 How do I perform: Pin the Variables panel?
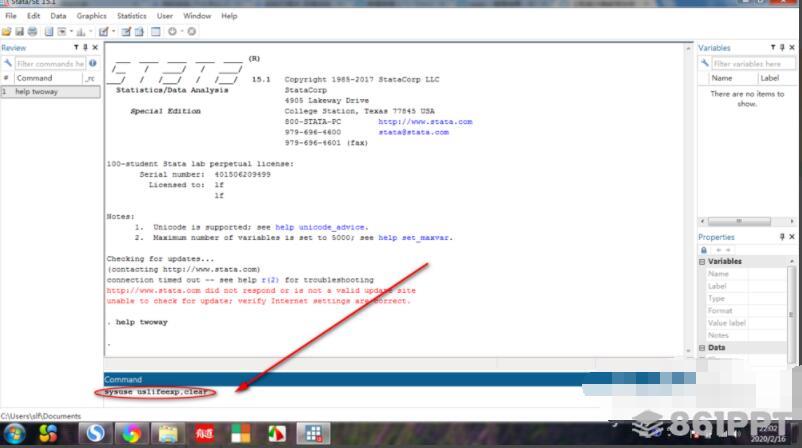click(782, 48)
